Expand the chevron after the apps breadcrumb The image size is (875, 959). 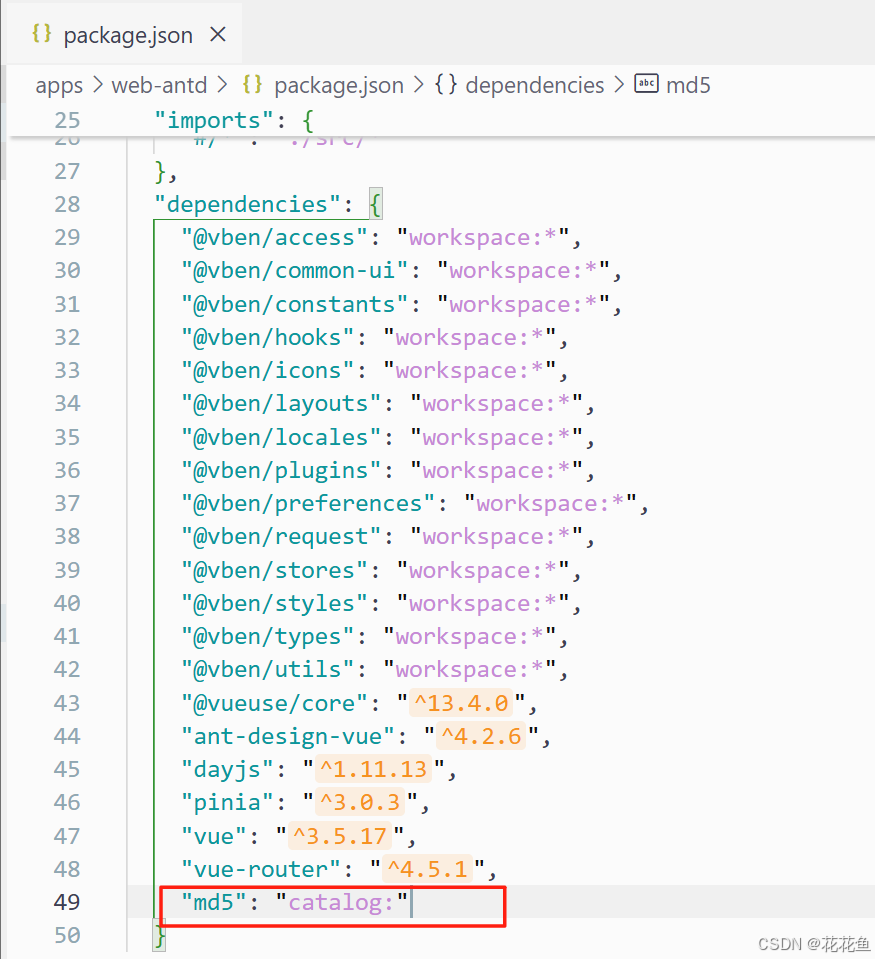pos(98,84)
